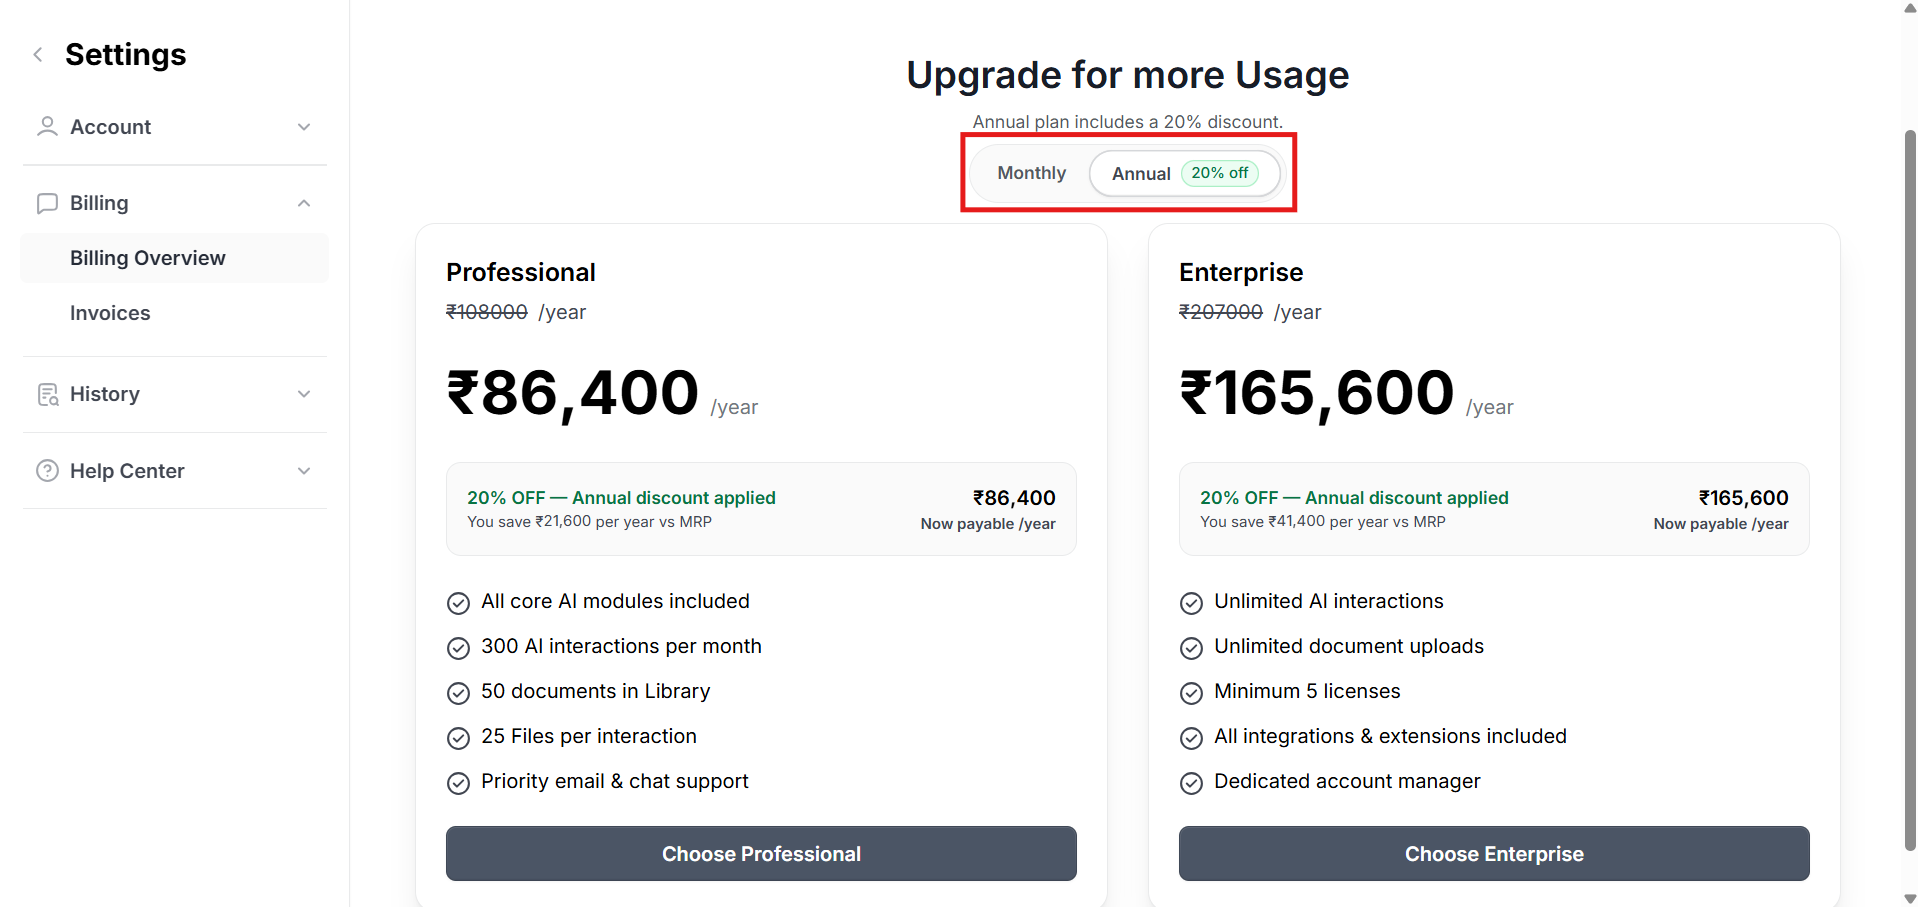Viewport: 1918px width, 907px height.
Task: Switch billing period to Monthly
Action: click(x=1031, y=173)
